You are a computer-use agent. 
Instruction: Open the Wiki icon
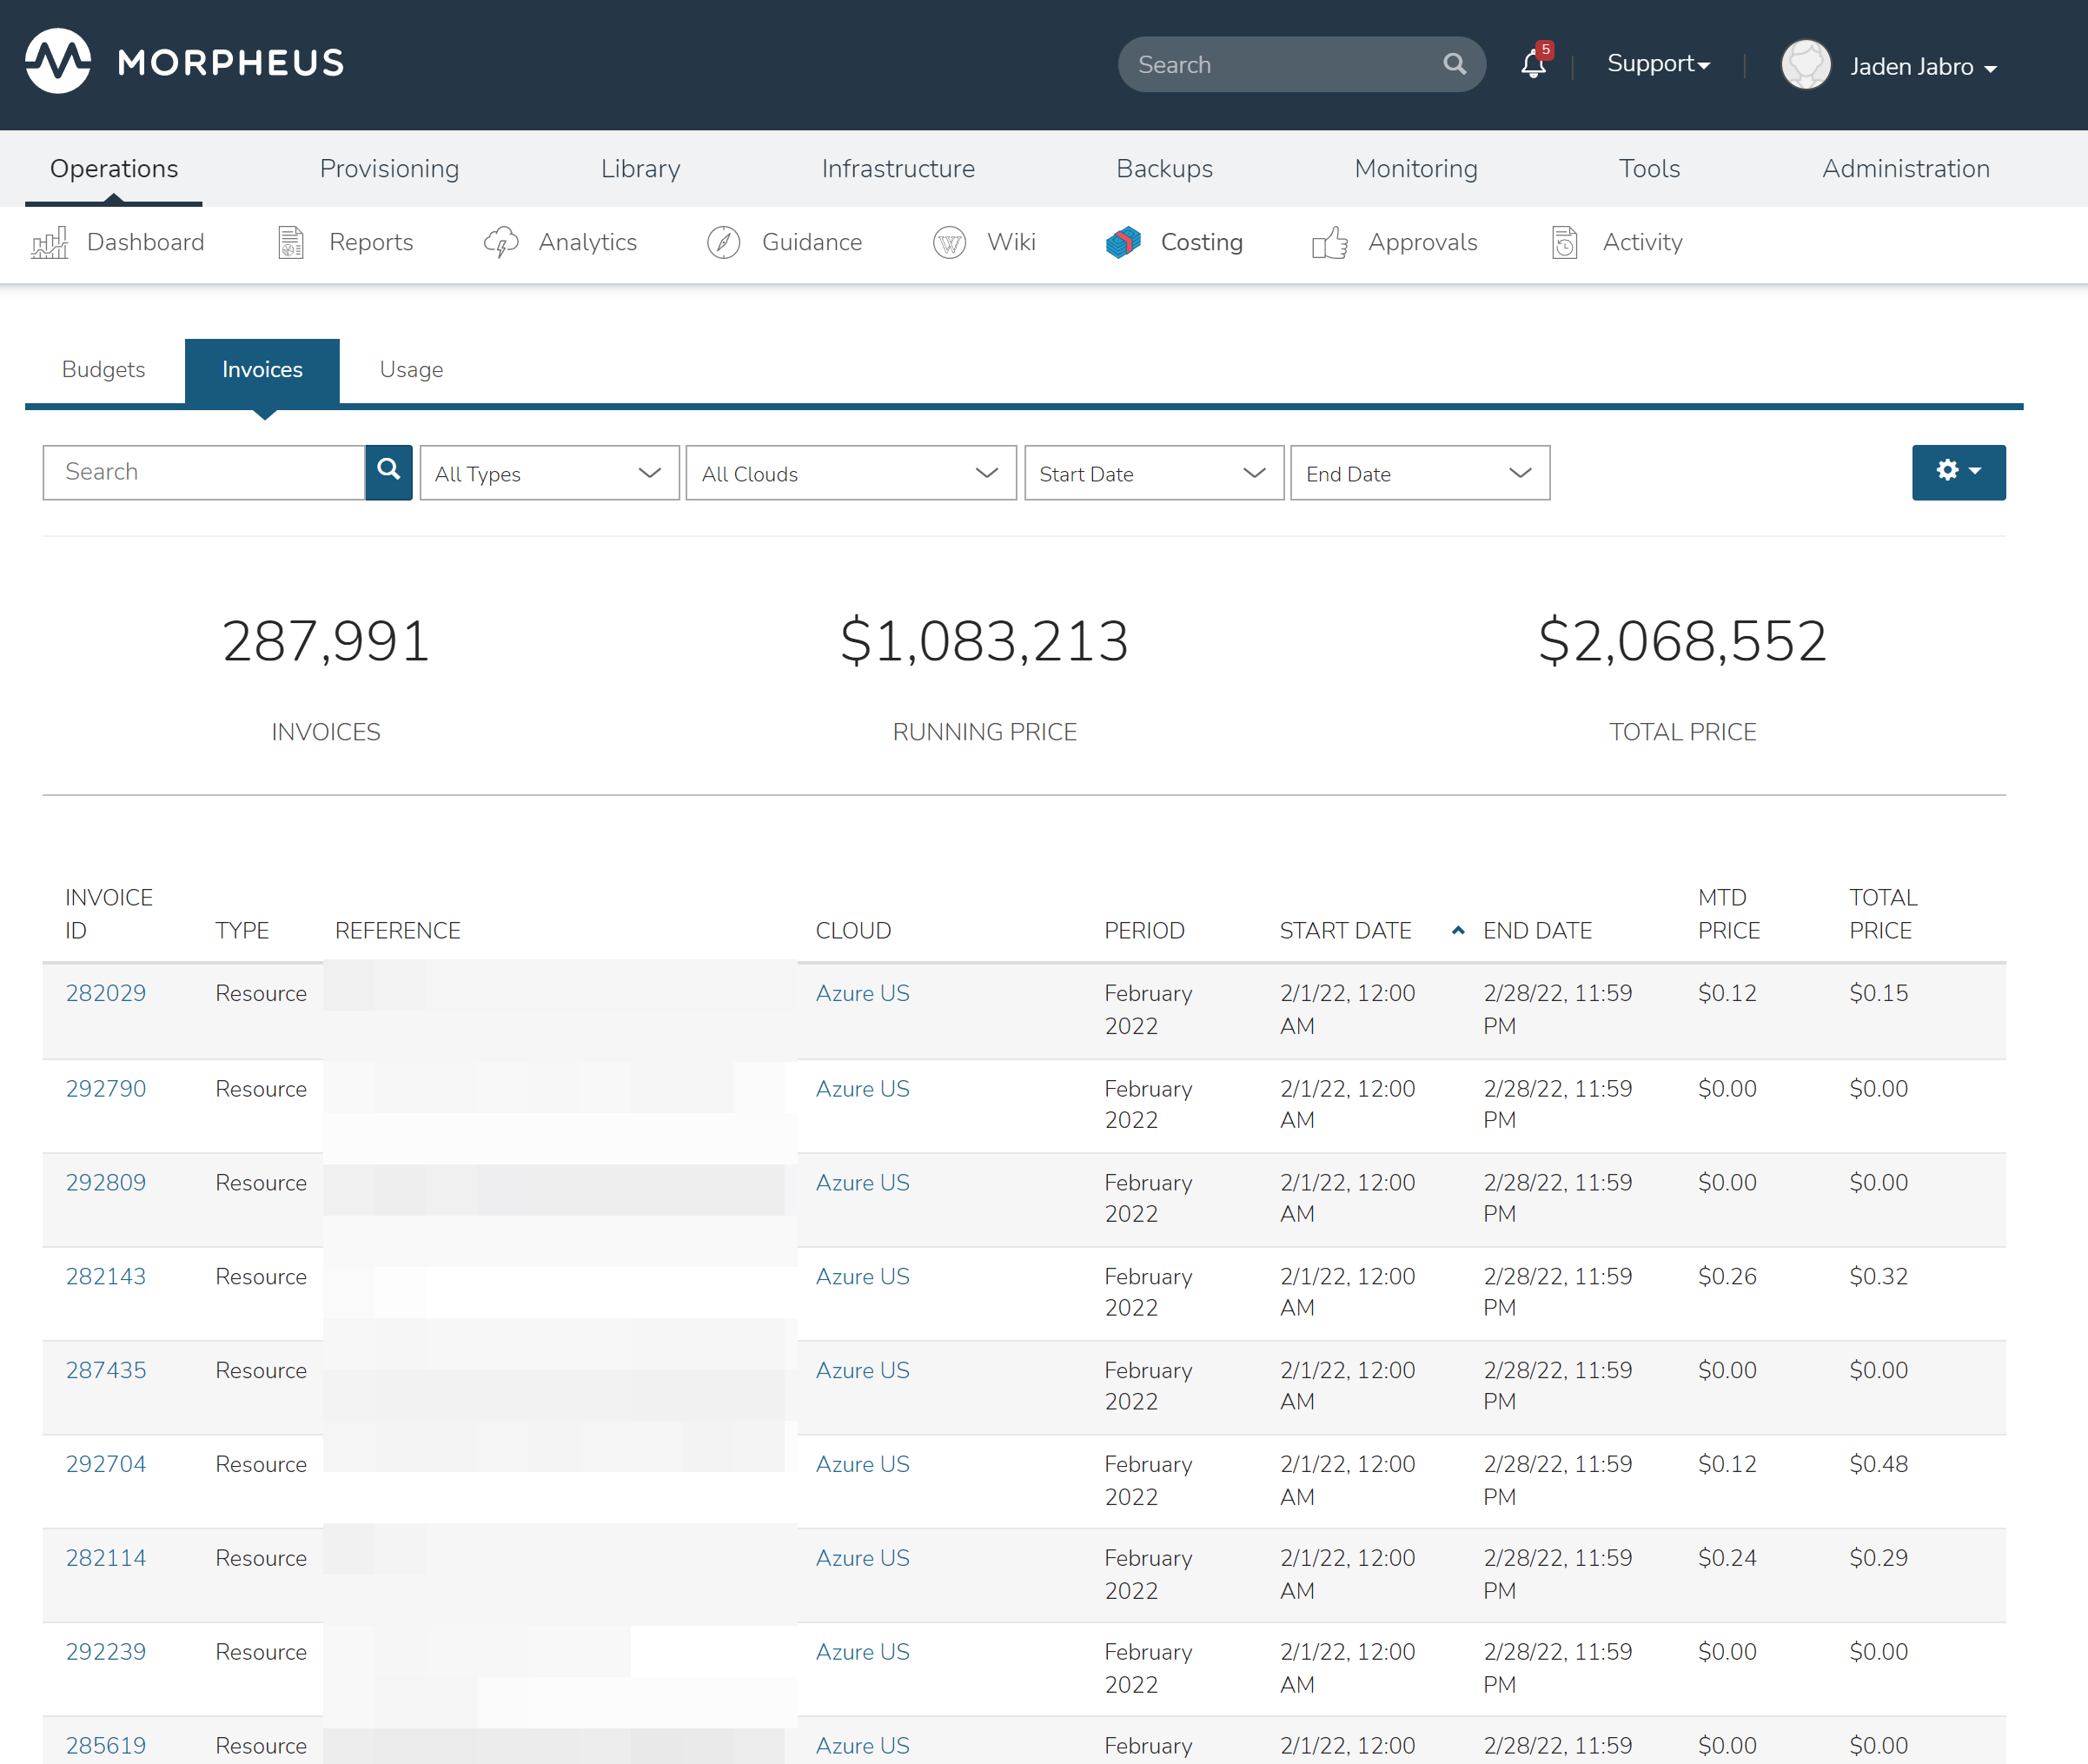click(x=948, y=242)
